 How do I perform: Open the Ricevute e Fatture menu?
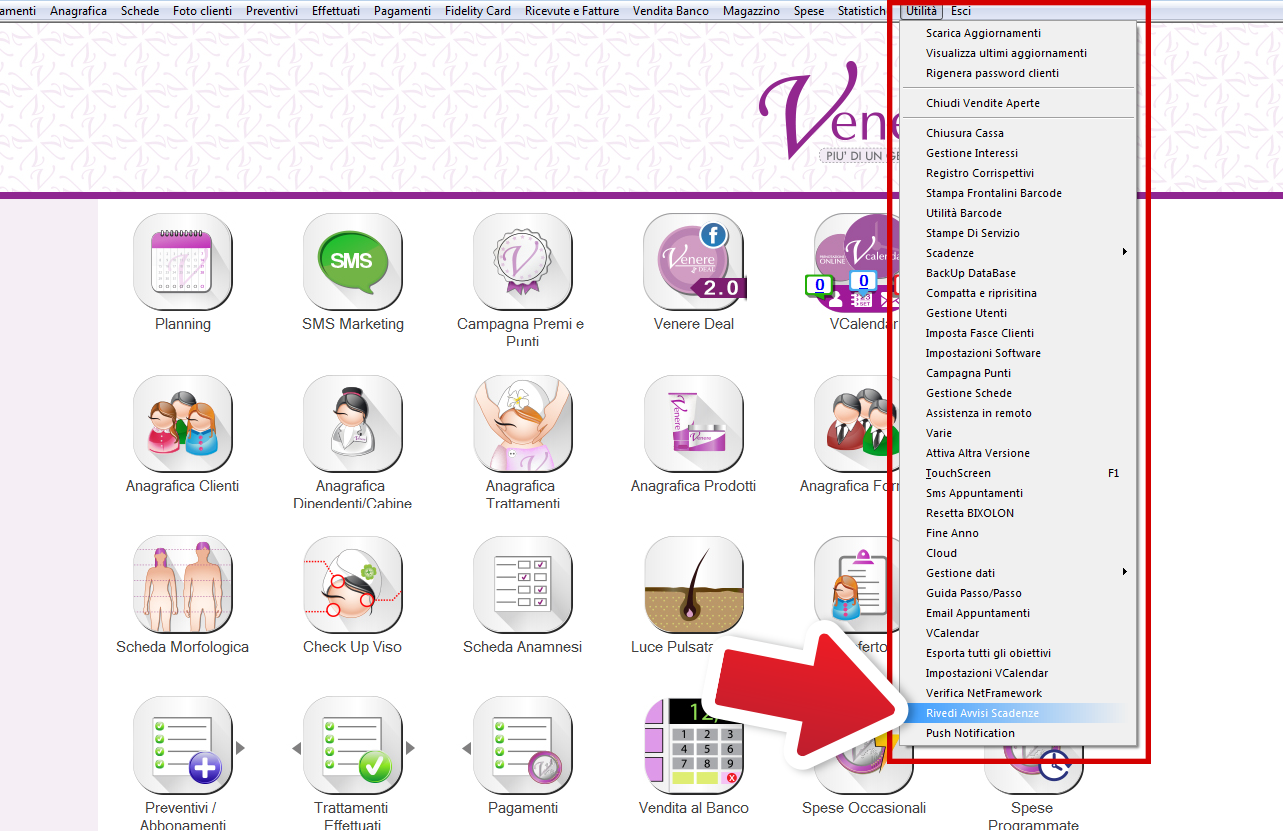click(572, 11)
